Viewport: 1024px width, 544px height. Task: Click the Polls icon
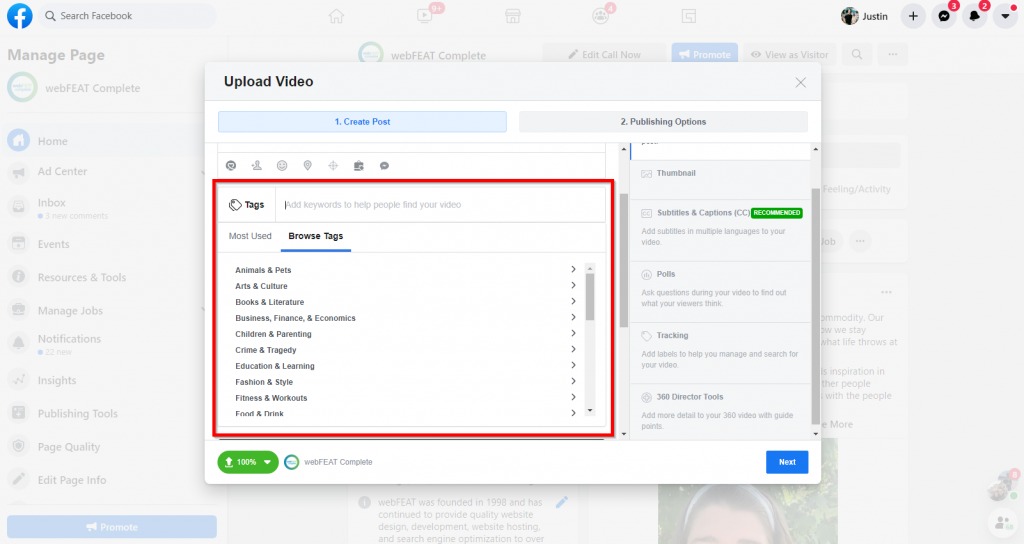pos(647,274)
